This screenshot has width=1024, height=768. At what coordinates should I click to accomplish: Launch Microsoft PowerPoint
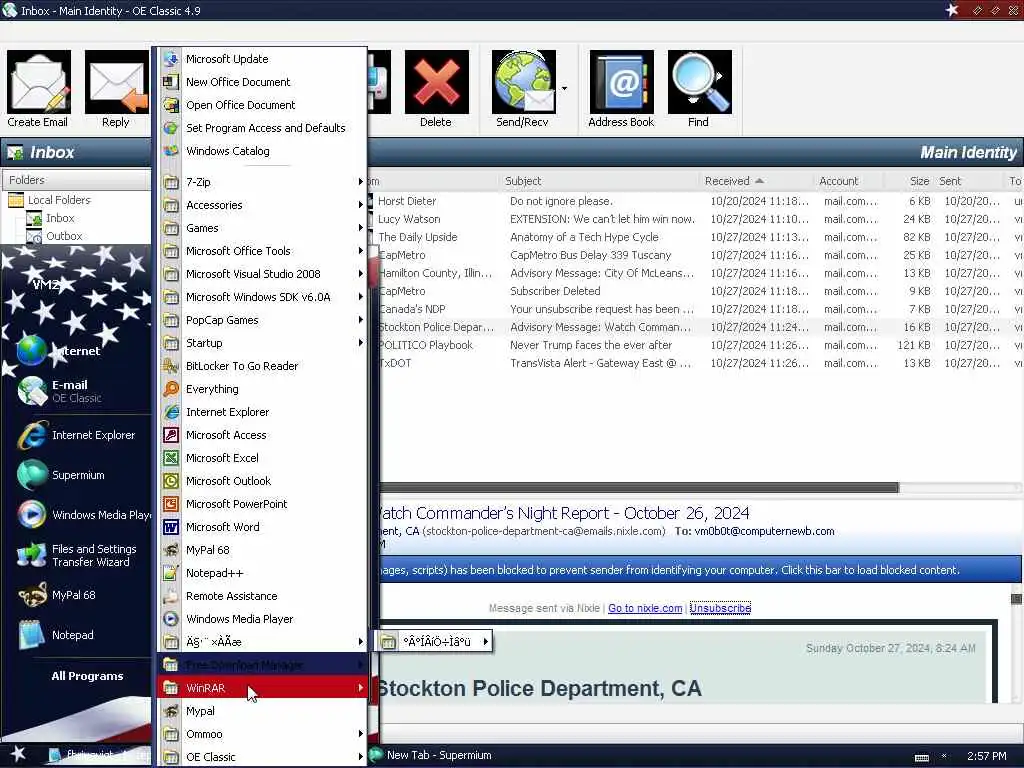(x=263, y=504)
